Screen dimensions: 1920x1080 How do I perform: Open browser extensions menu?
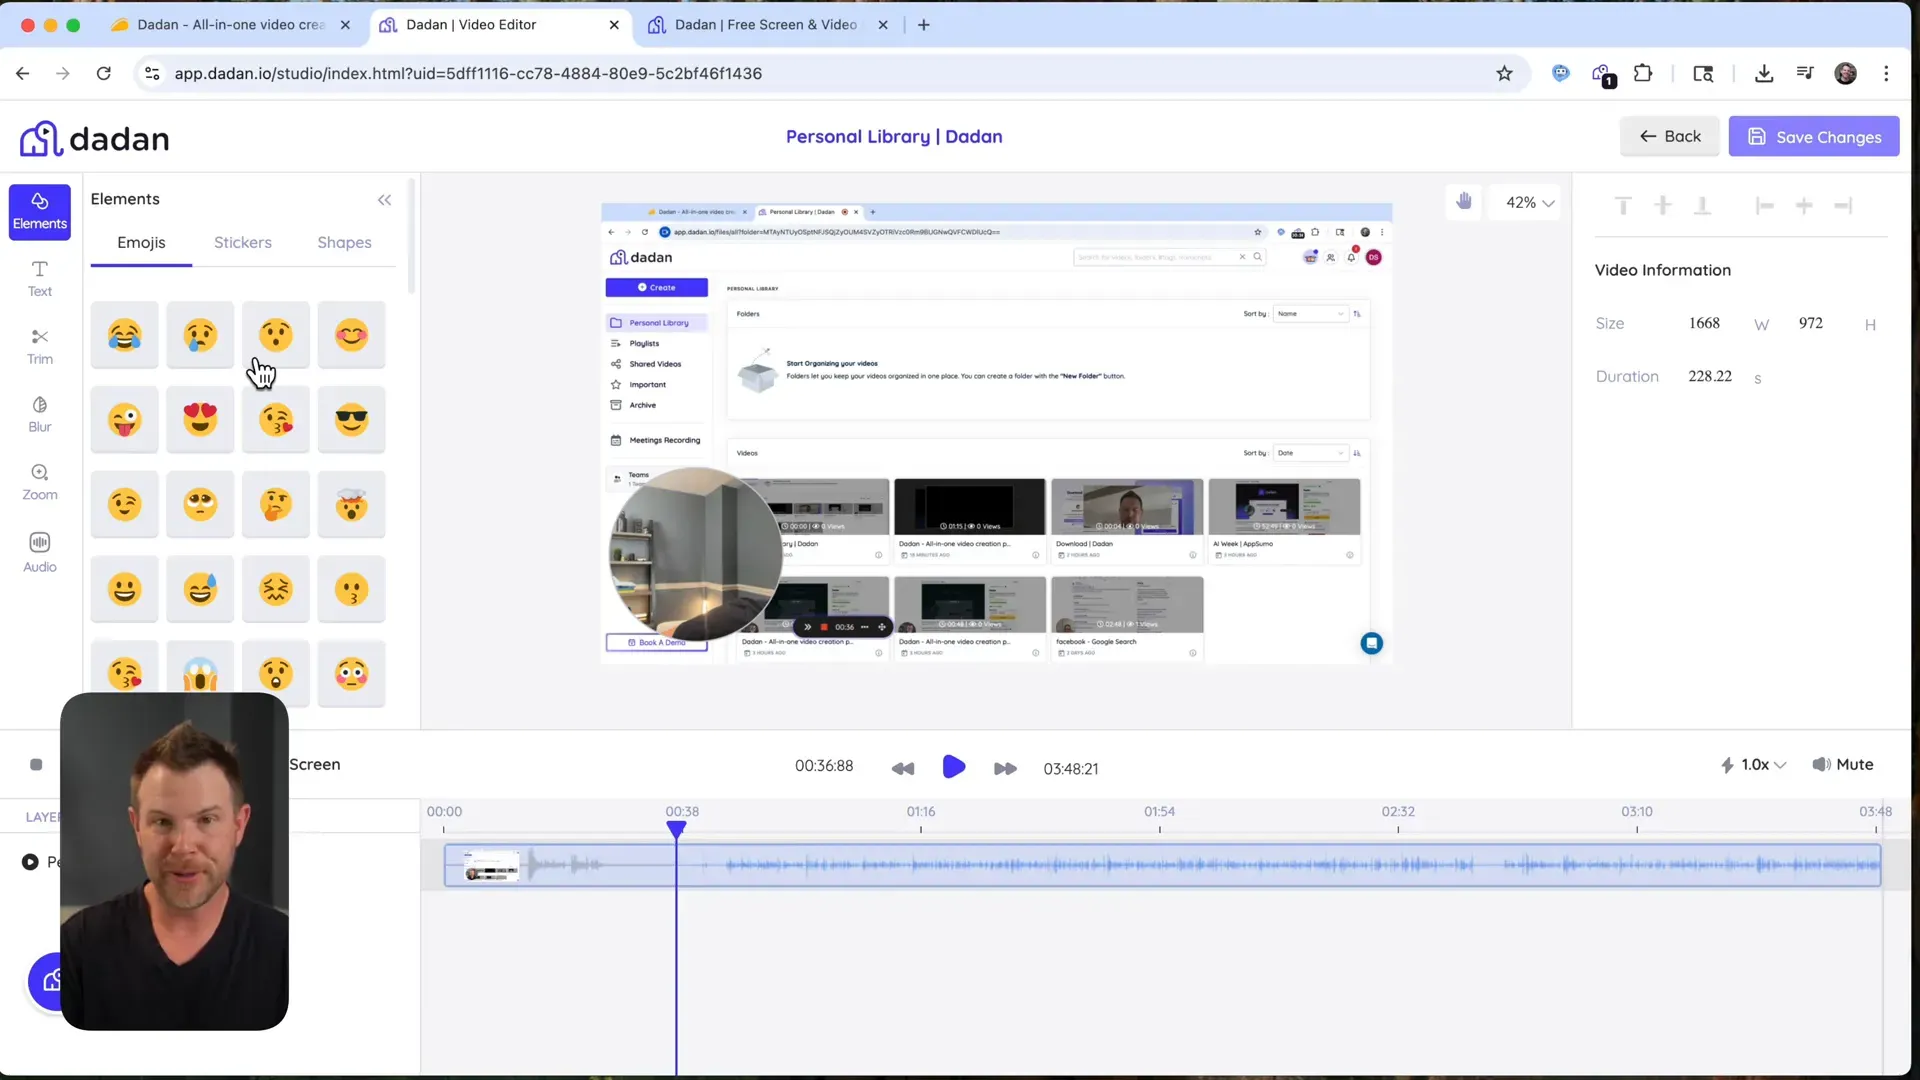(1643, 73)
